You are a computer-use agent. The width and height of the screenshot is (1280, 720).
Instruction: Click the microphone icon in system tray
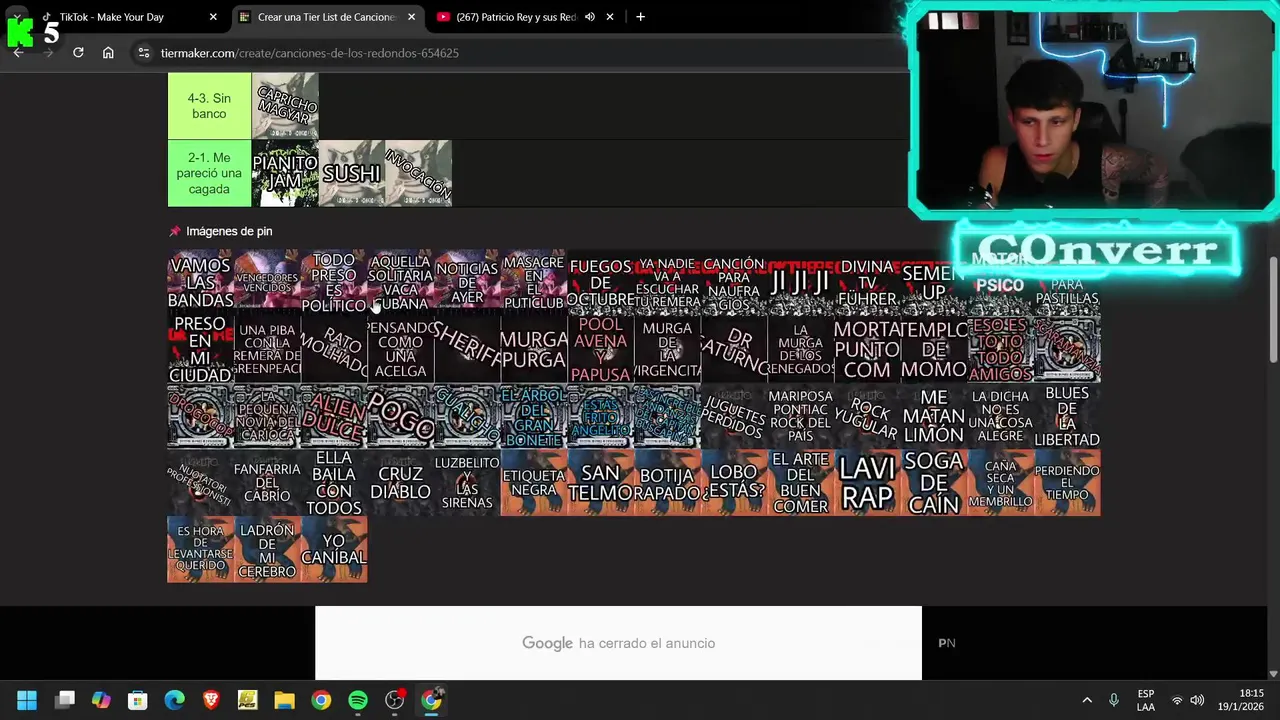click(x=1113, y=700)
